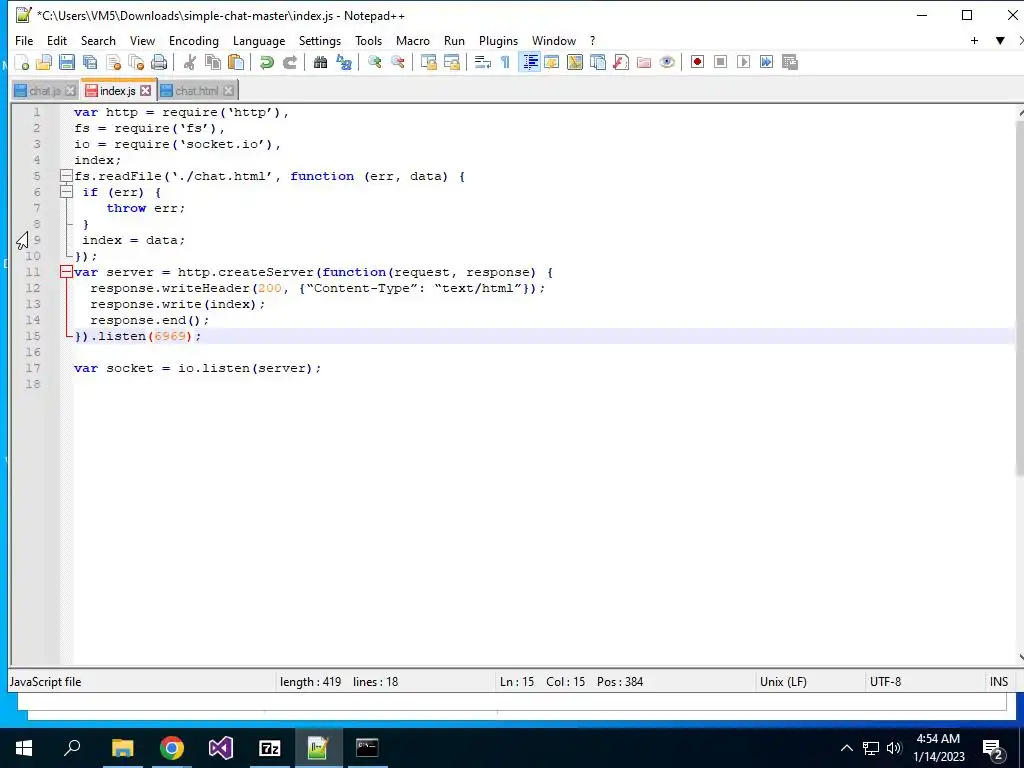Click the Zoom Out magnifier icon

coord(397,62)
